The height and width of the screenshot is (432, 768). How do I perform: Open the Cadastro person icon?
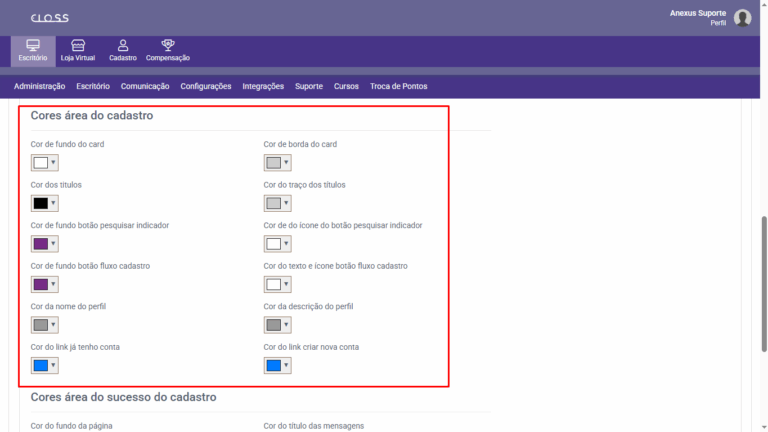click(x=123, y=46)
